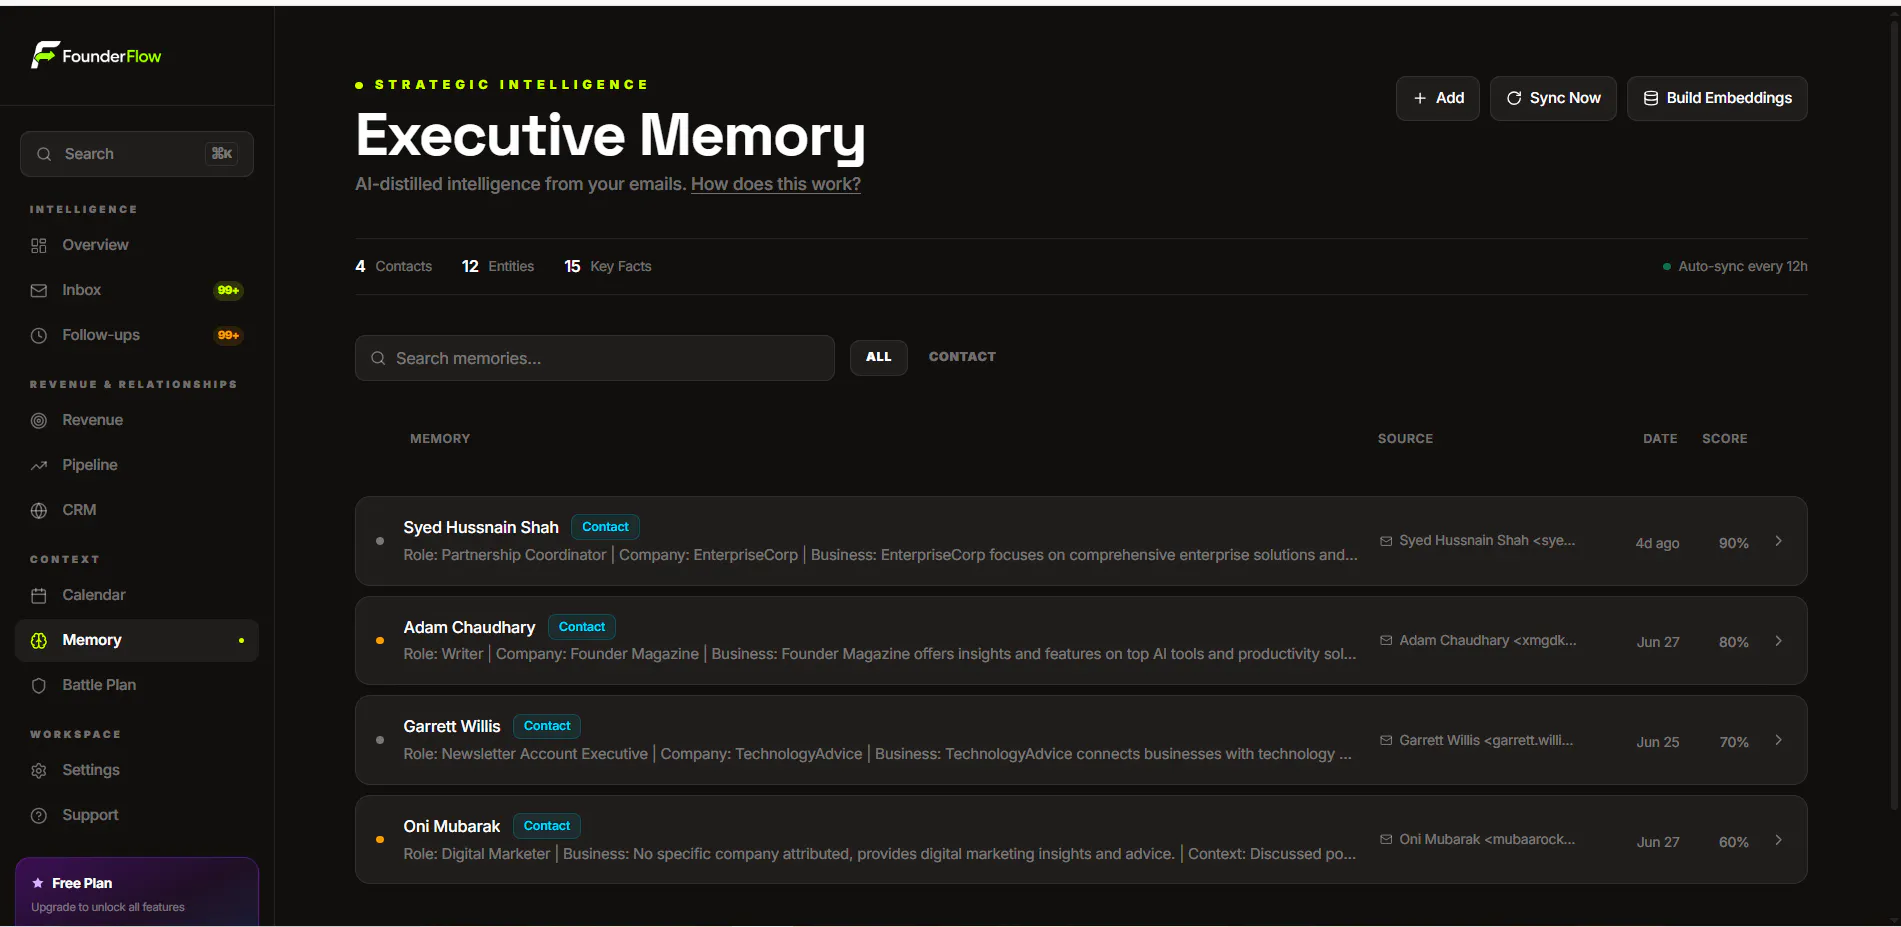Navigate to Revenue section
The height and width of the screenshot is (927, 1901).
(137, 420)
